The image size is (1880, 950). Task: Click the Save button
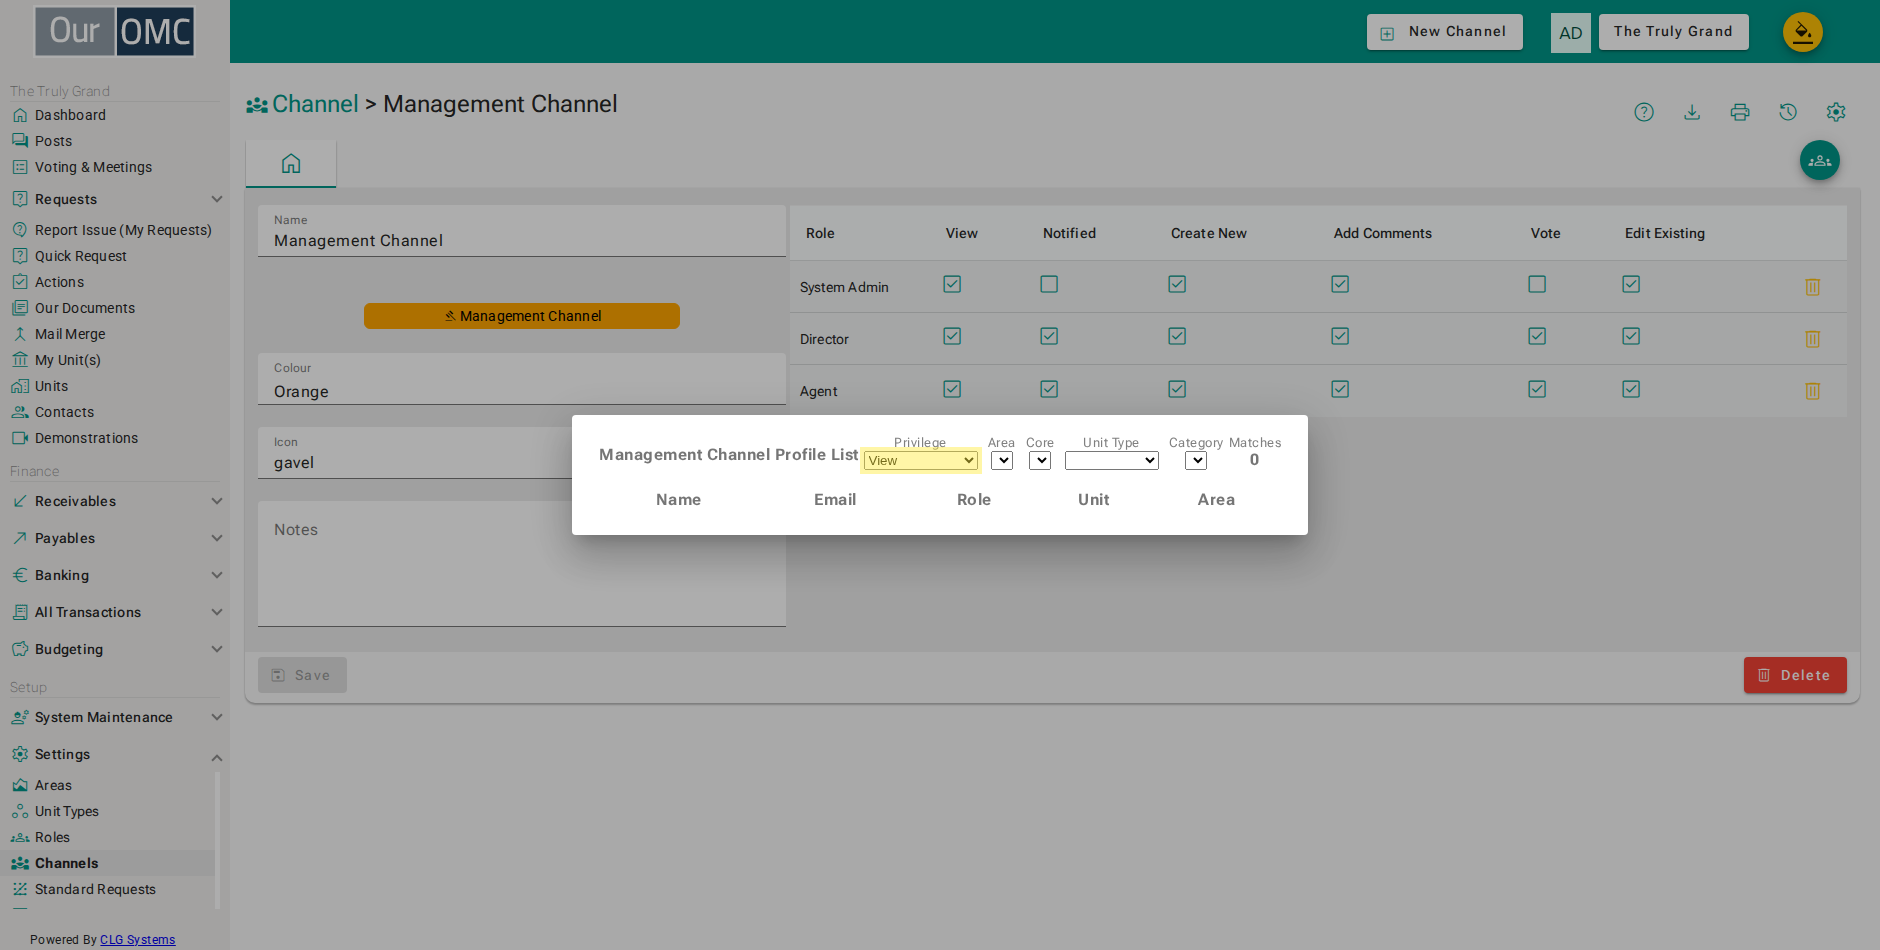(302, 675)
